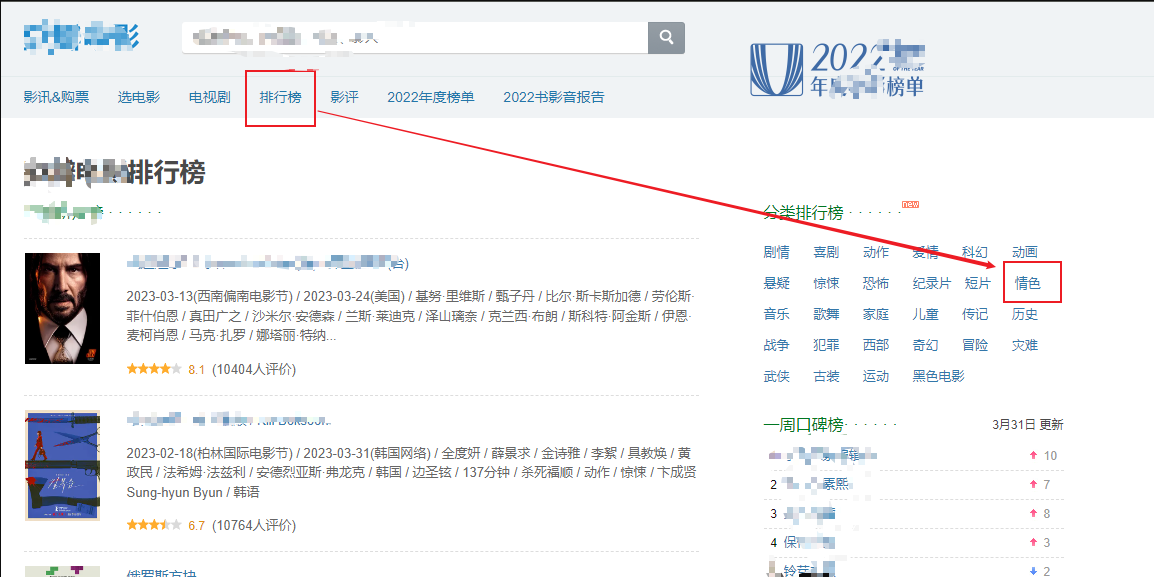1154x577 pixels.
Task: Open the first movie title link rated 8.1
Action: pos(268,263)
